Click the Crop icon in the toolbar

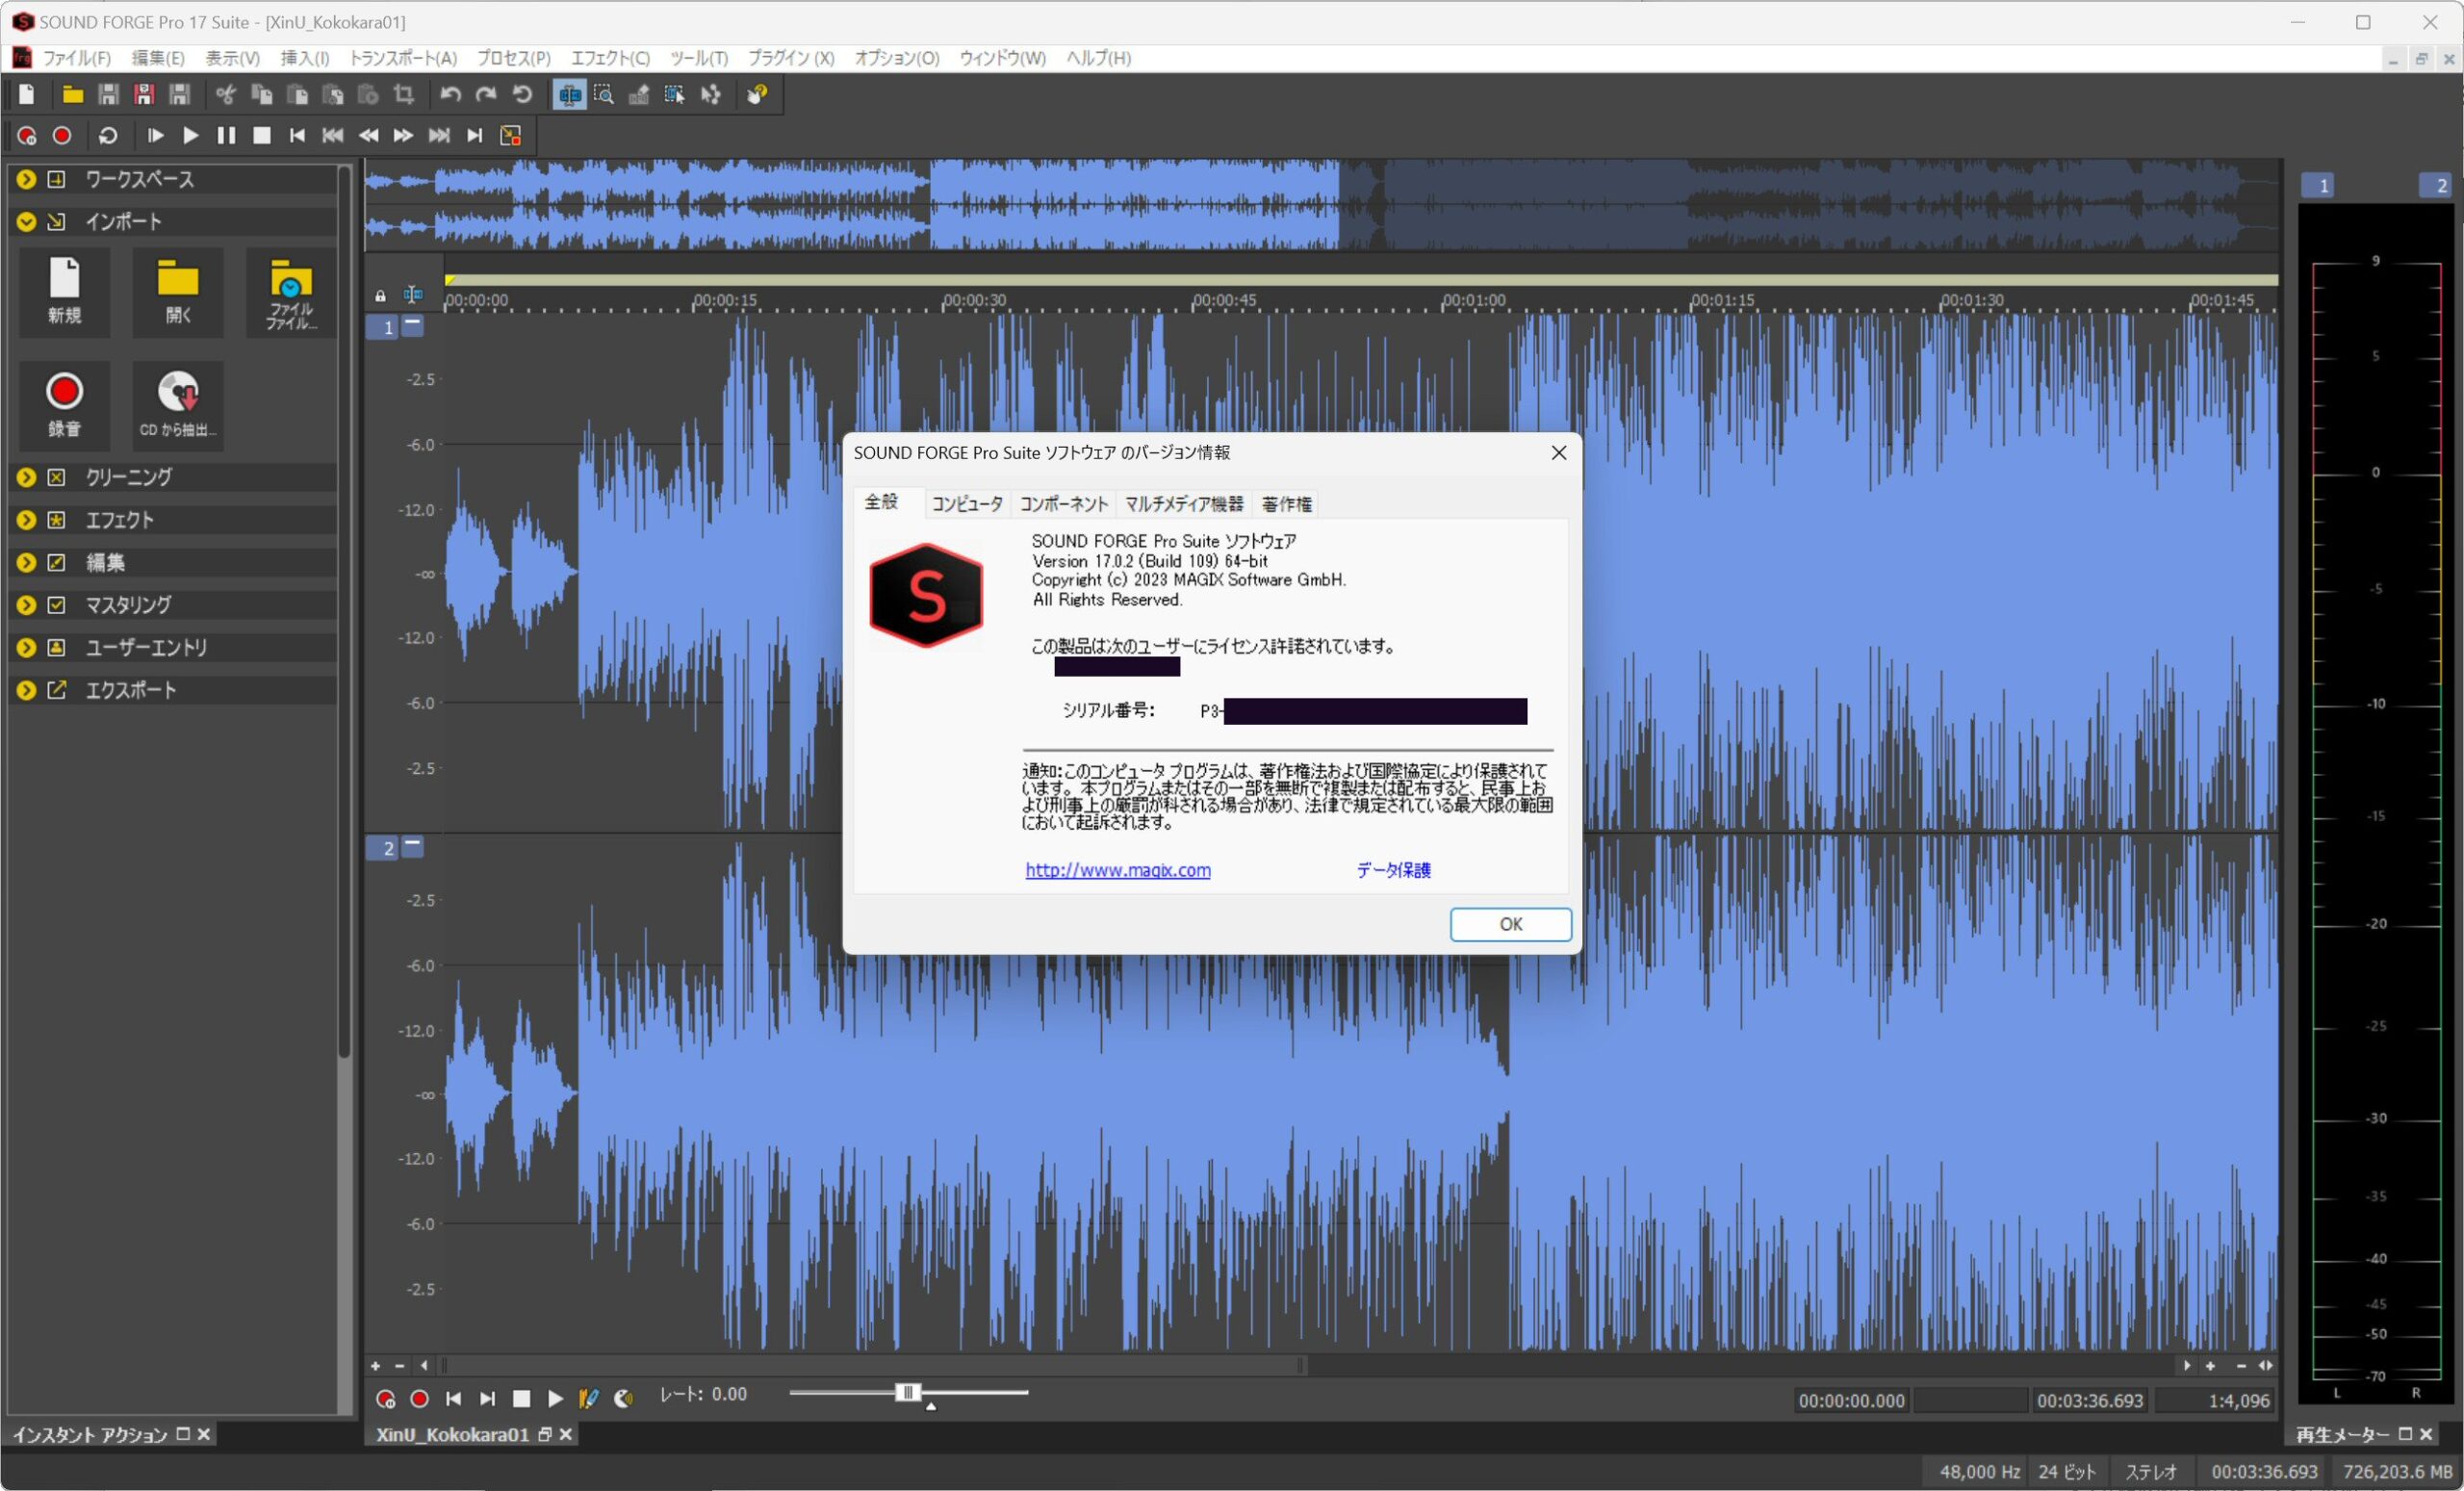(x=404, y=95)
